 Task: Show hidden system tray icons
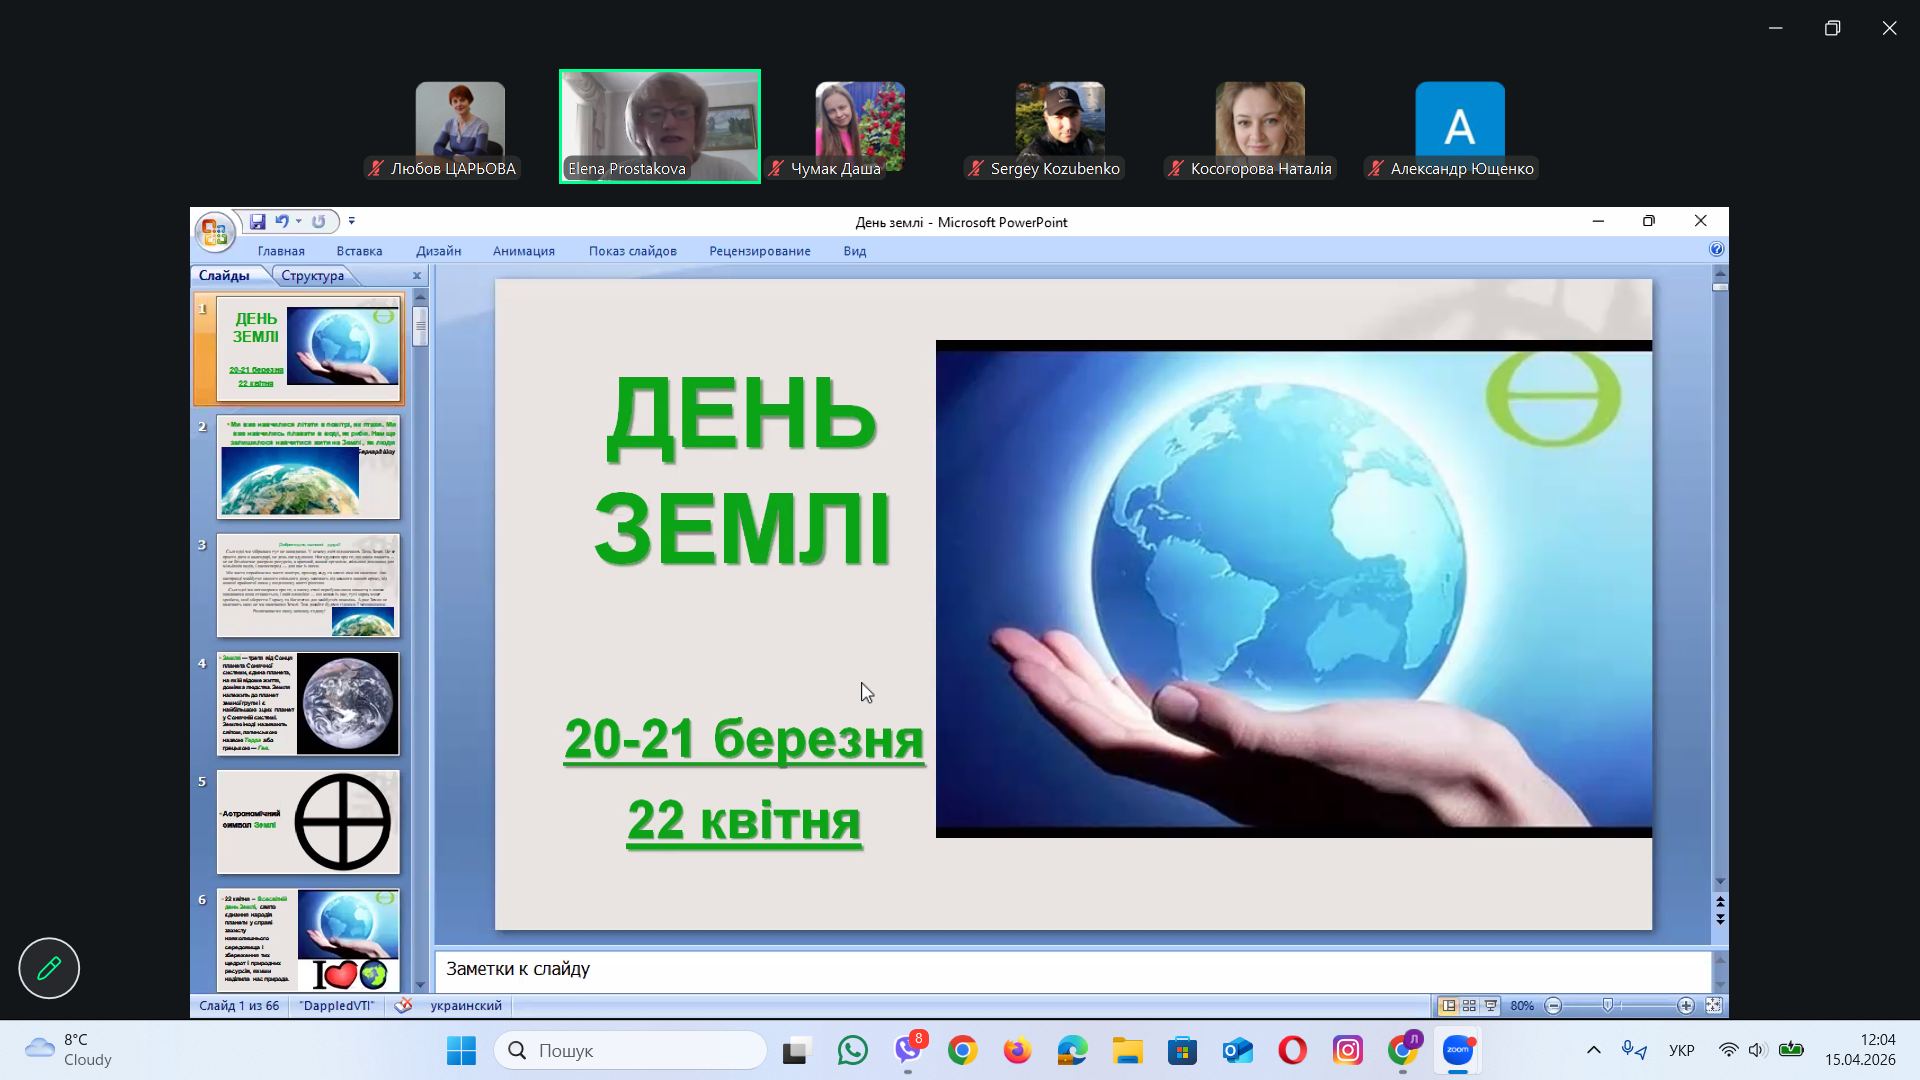pyautogui.click(x=1594, y=1050)
